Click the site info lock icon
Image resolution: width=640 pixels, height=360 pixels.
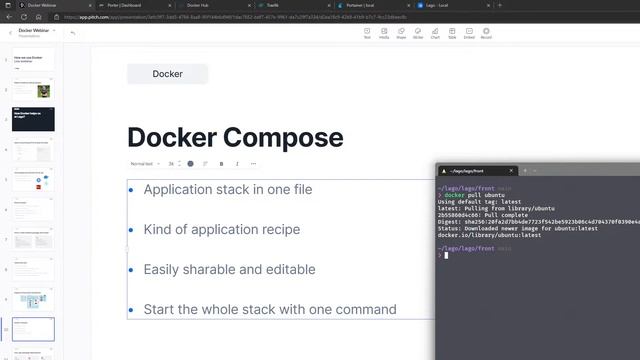coord(57,17)
